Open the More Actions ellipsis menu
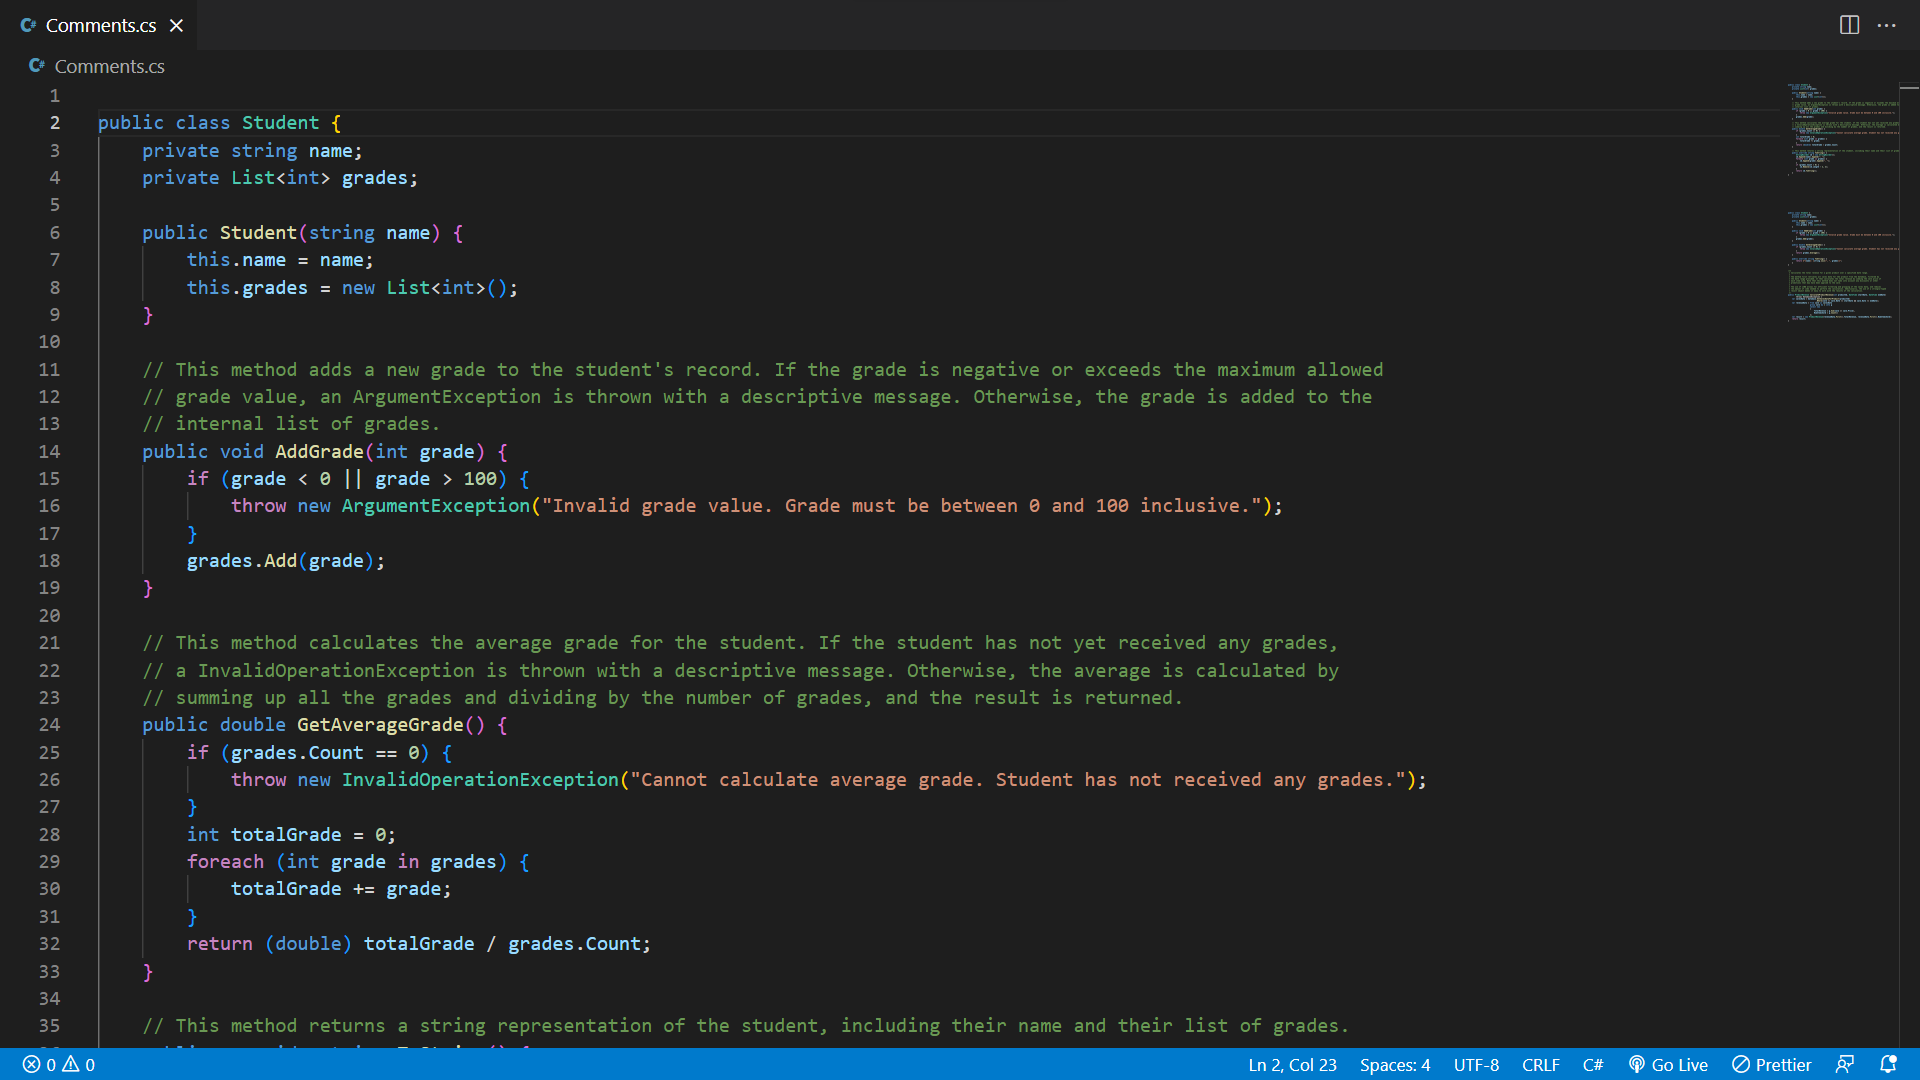The width and height of the screenshot is (1920, 1080). 1889,25
